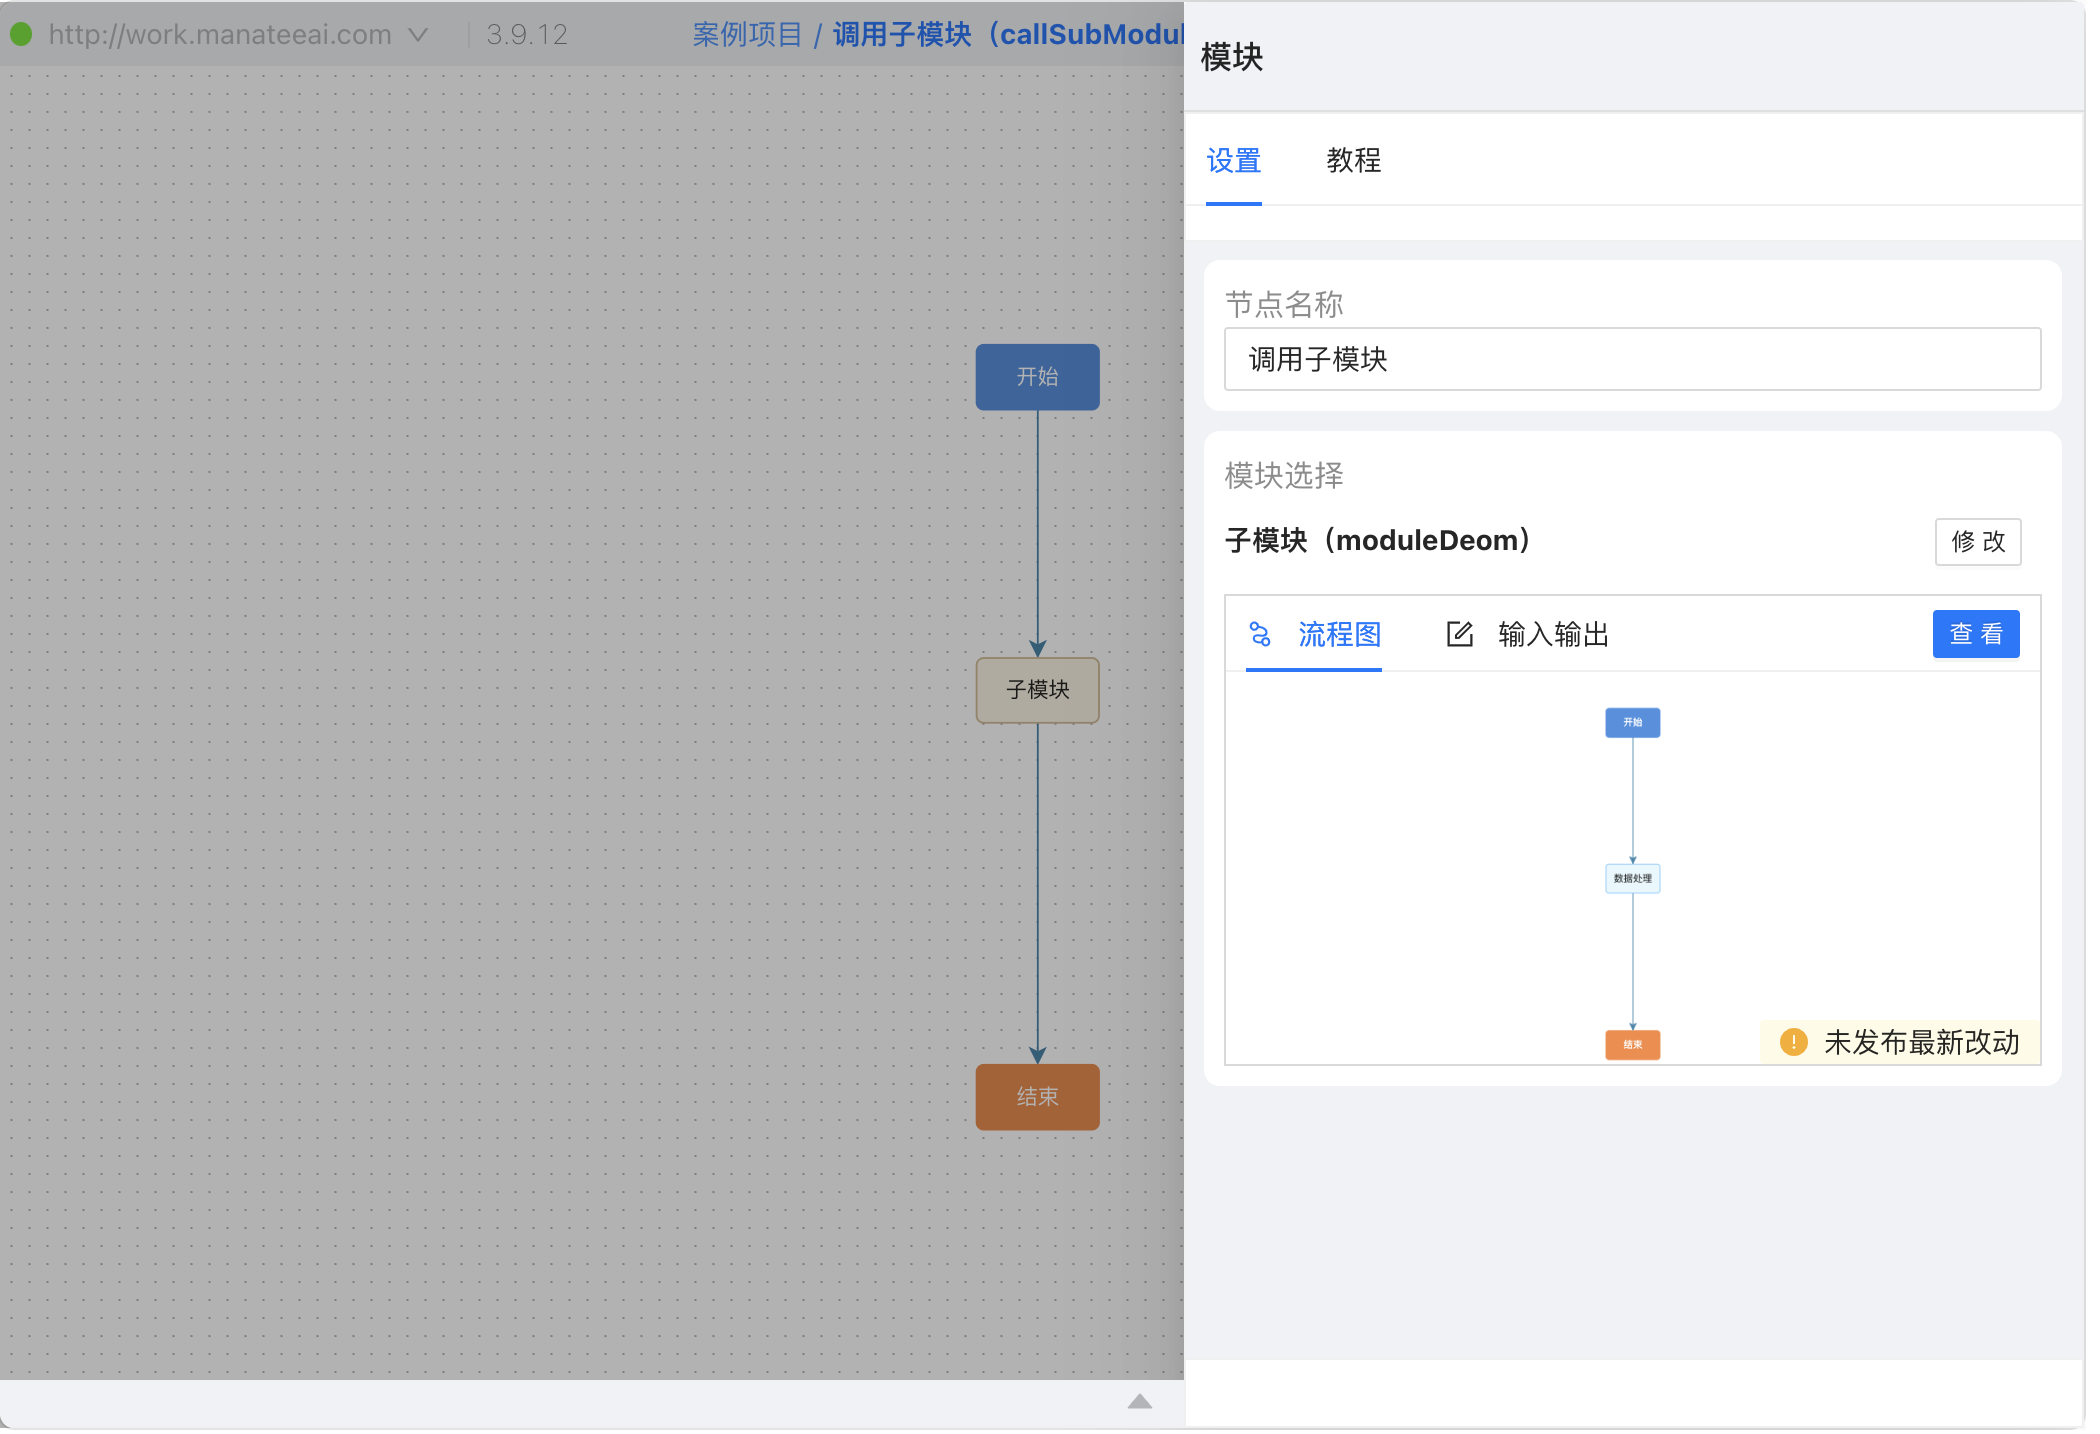Click the 开始 node in preview thumbnail
The height and width of the screenshot is (1434, 2100).
tap(1632, 723)
